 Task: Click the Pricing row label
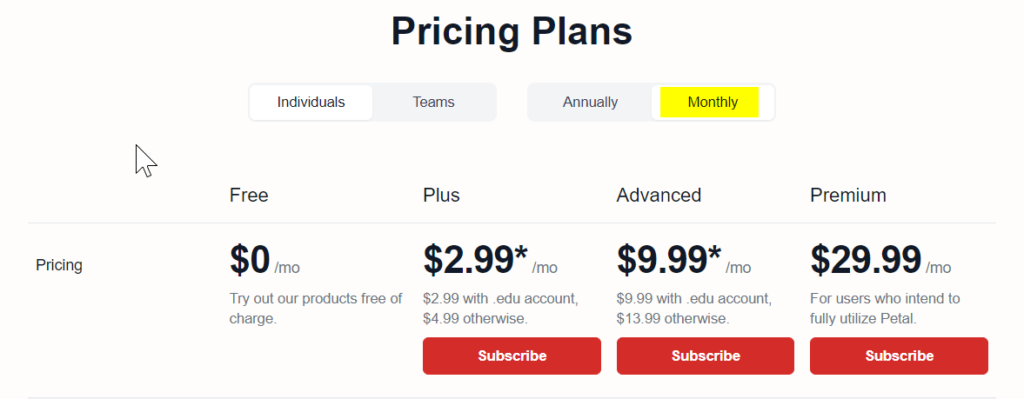click(x=59, y=265)
